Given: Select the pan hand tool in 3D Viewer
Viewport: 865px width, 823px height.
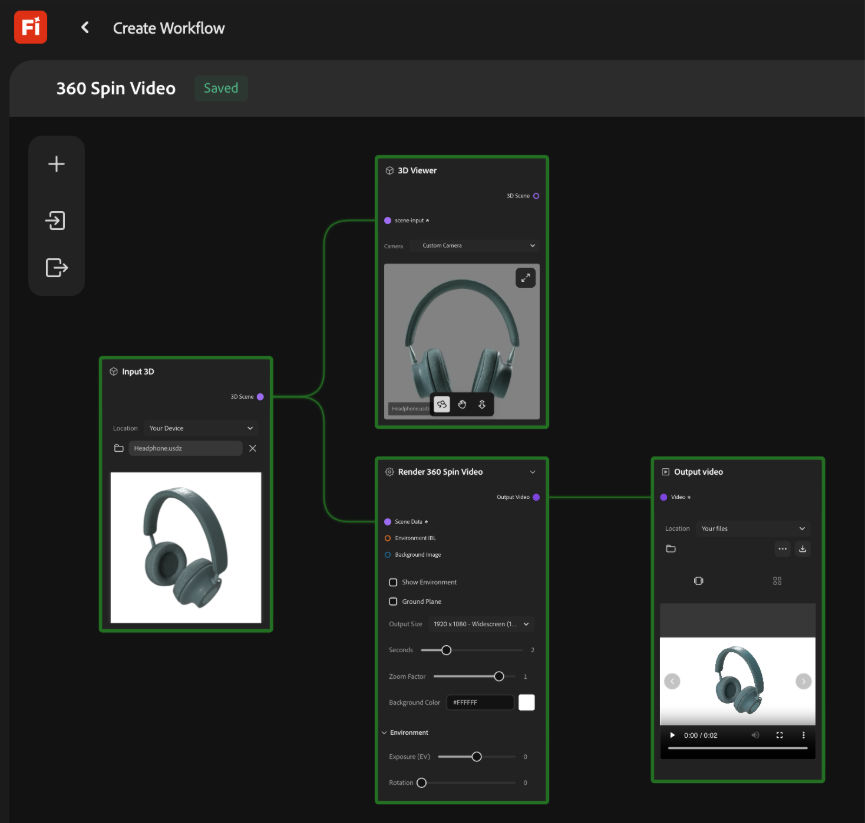Looking at the screenshot, I should pyautogui.click(x=462, y=404).
